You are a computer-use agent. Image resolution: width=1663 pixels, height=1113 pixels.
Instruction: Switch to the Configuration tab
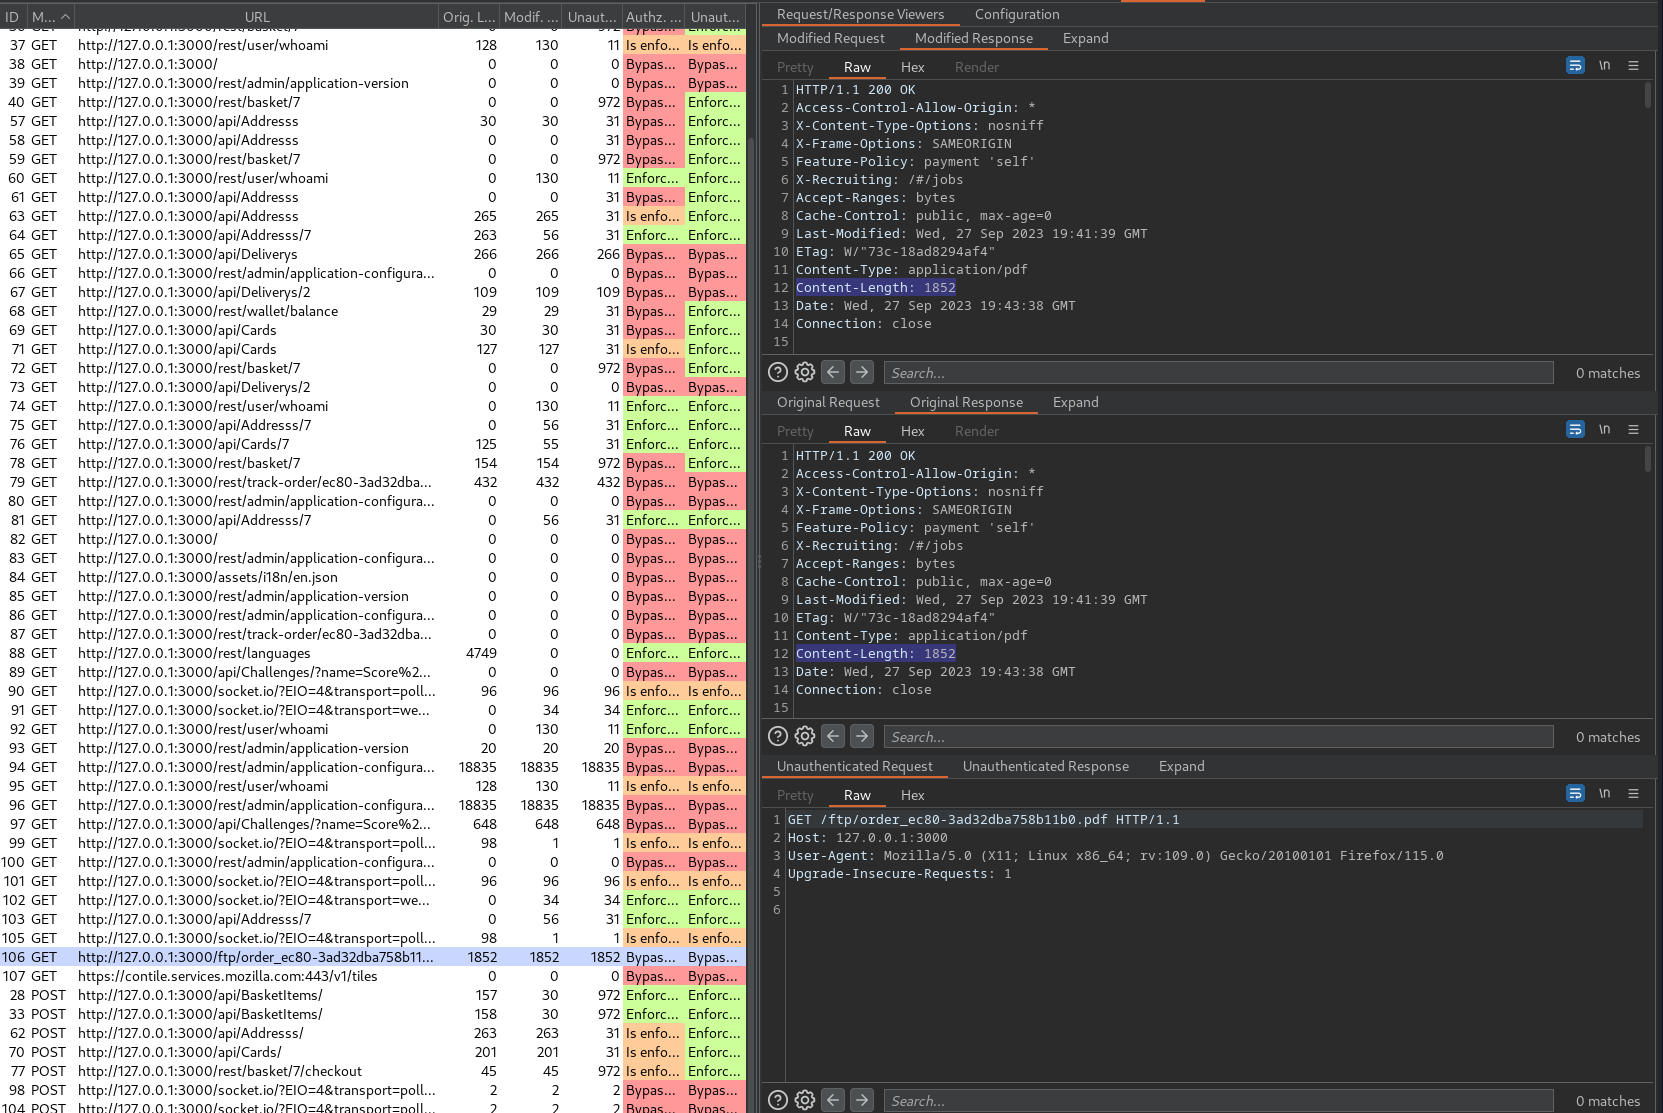[1016, 14]
